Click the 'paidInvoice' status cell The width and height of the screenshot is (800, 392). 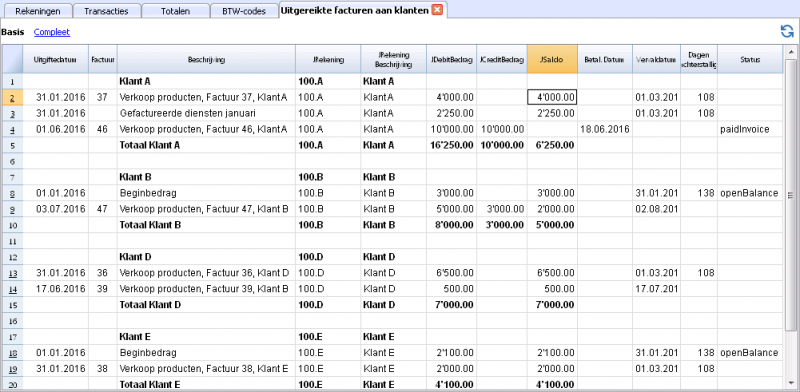pyautogui.click(x=744, y=129)
